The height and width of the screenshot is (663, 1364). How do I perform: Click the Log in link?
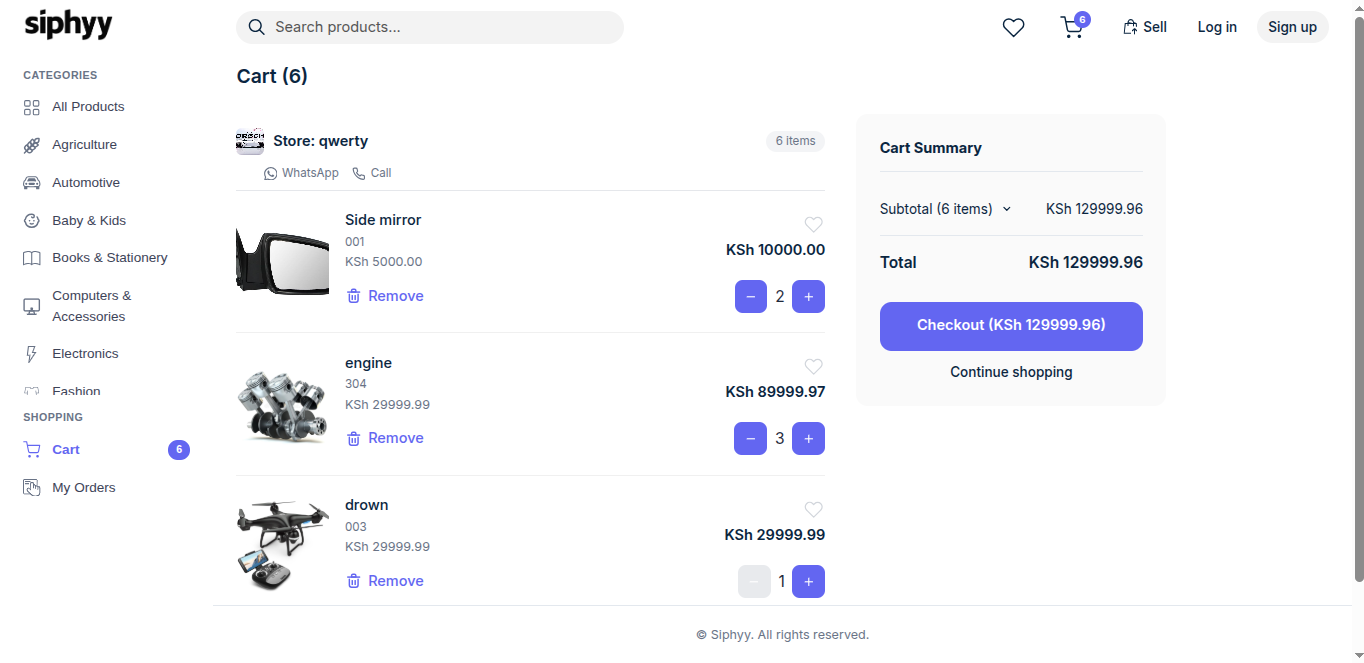coord(1217,27)
